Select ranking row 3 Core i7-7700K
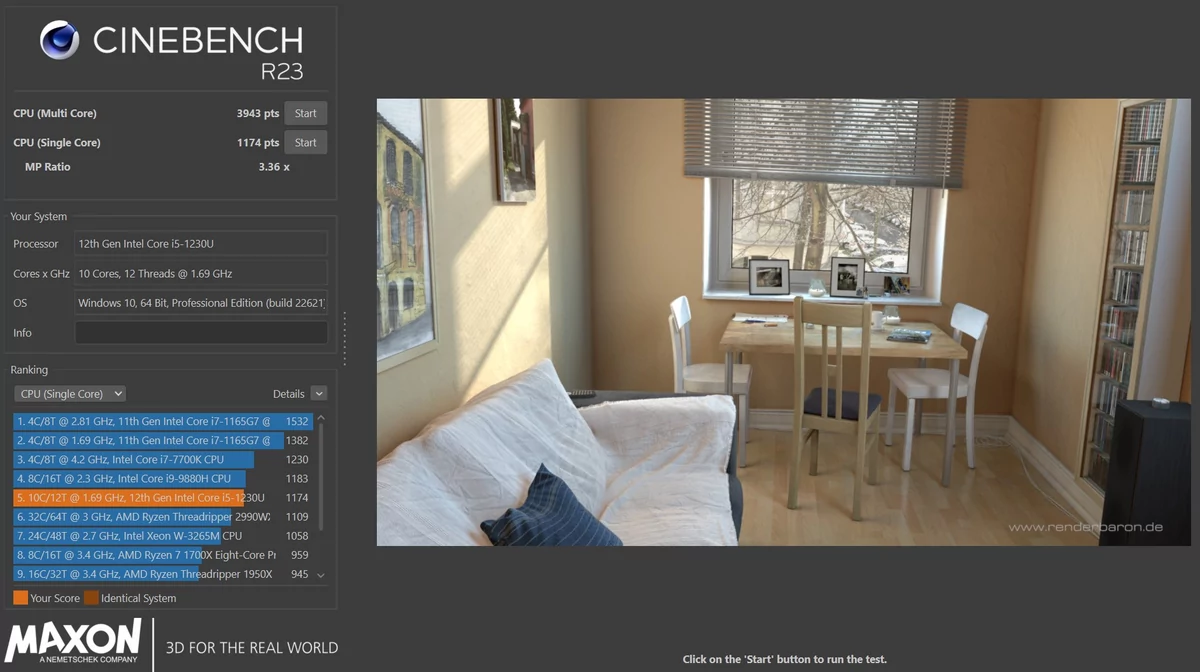This screenshot has width=1200, height=672. coord(163,460)
